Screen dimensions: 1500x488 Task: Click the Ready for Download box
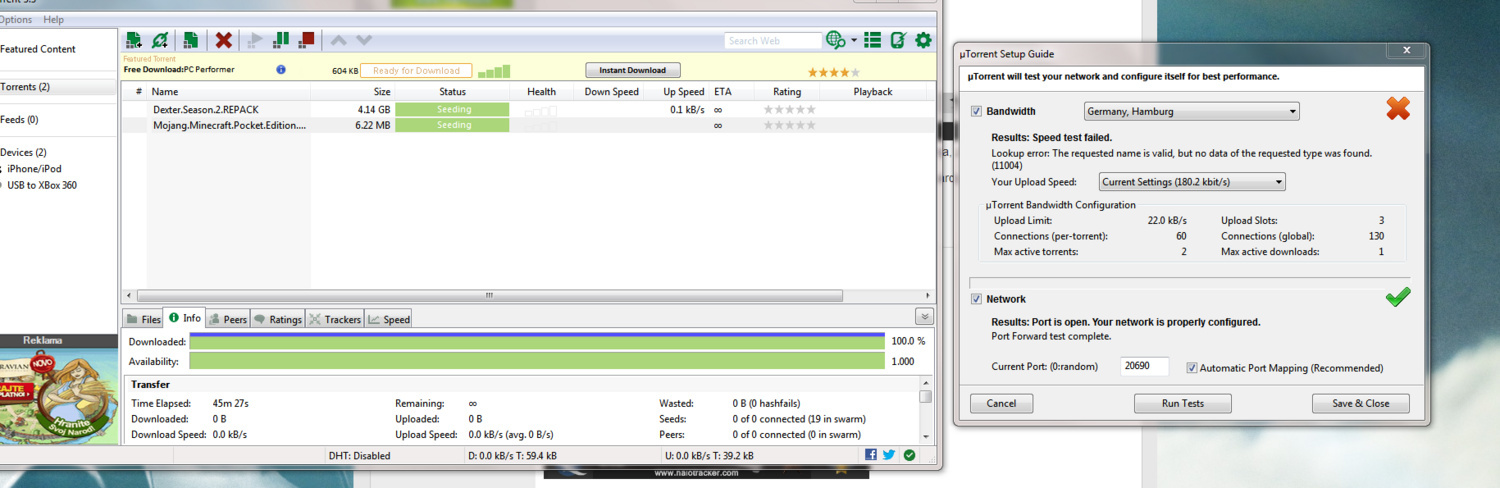(x=416, y=71)
